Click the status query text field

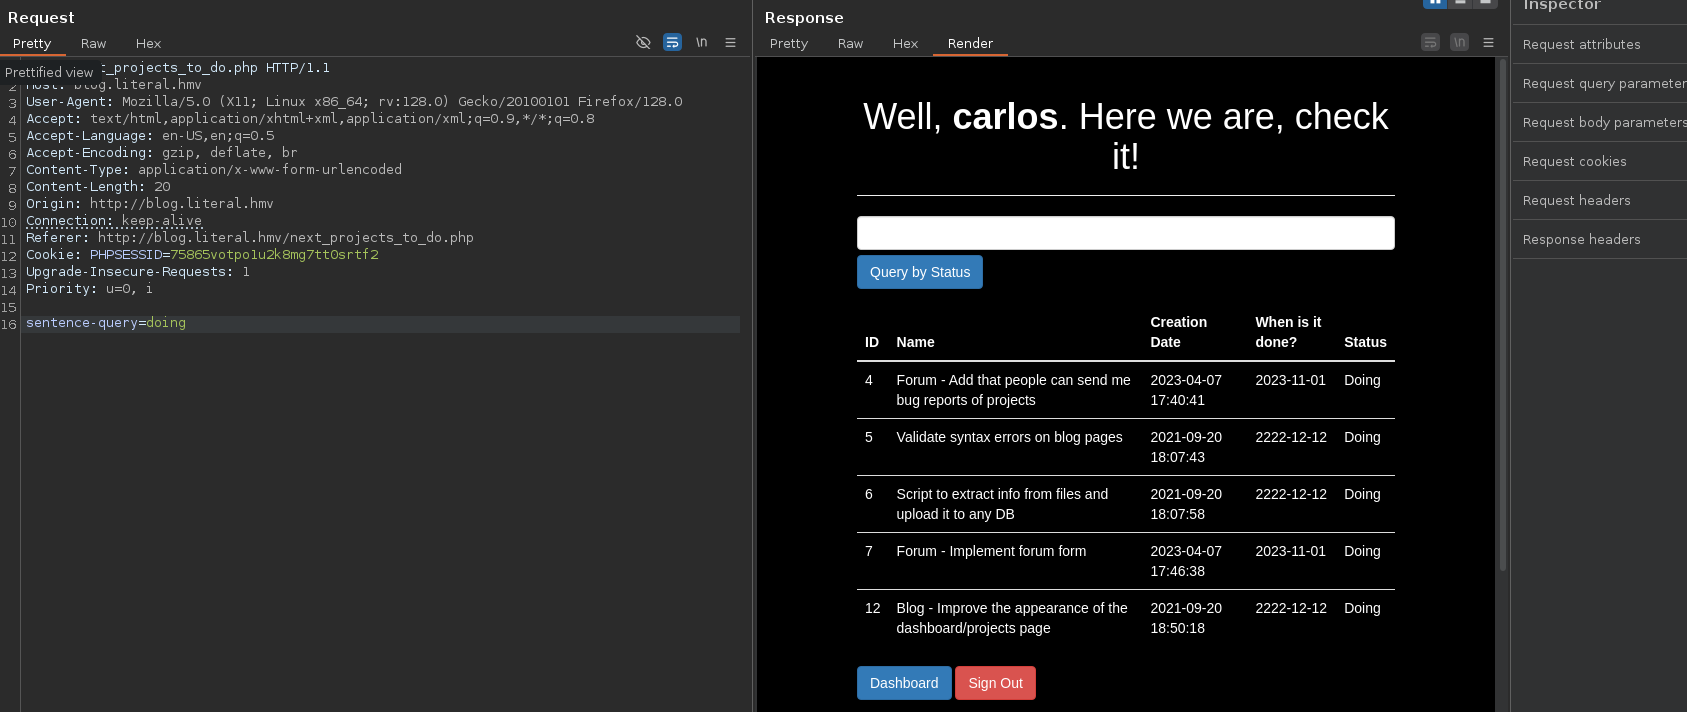point(1125,233)
